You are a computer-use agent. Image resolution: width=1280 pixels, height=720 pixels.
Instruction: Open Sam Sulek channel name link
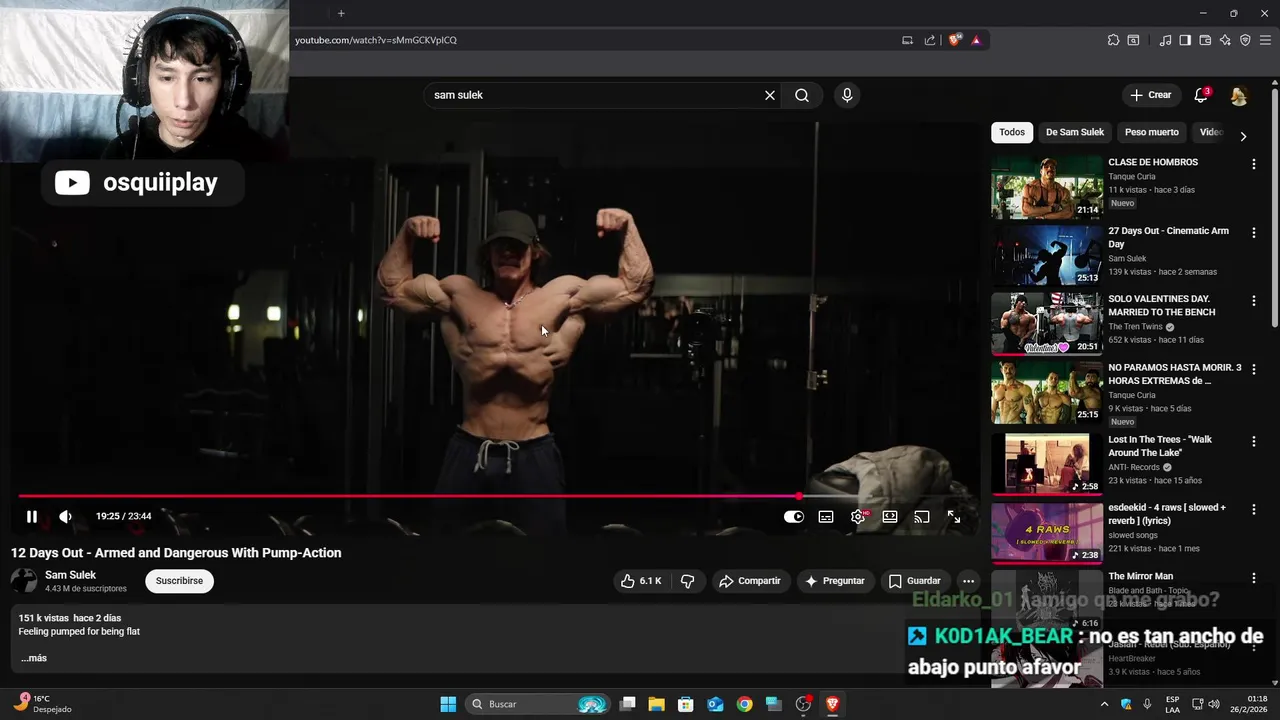70,575
